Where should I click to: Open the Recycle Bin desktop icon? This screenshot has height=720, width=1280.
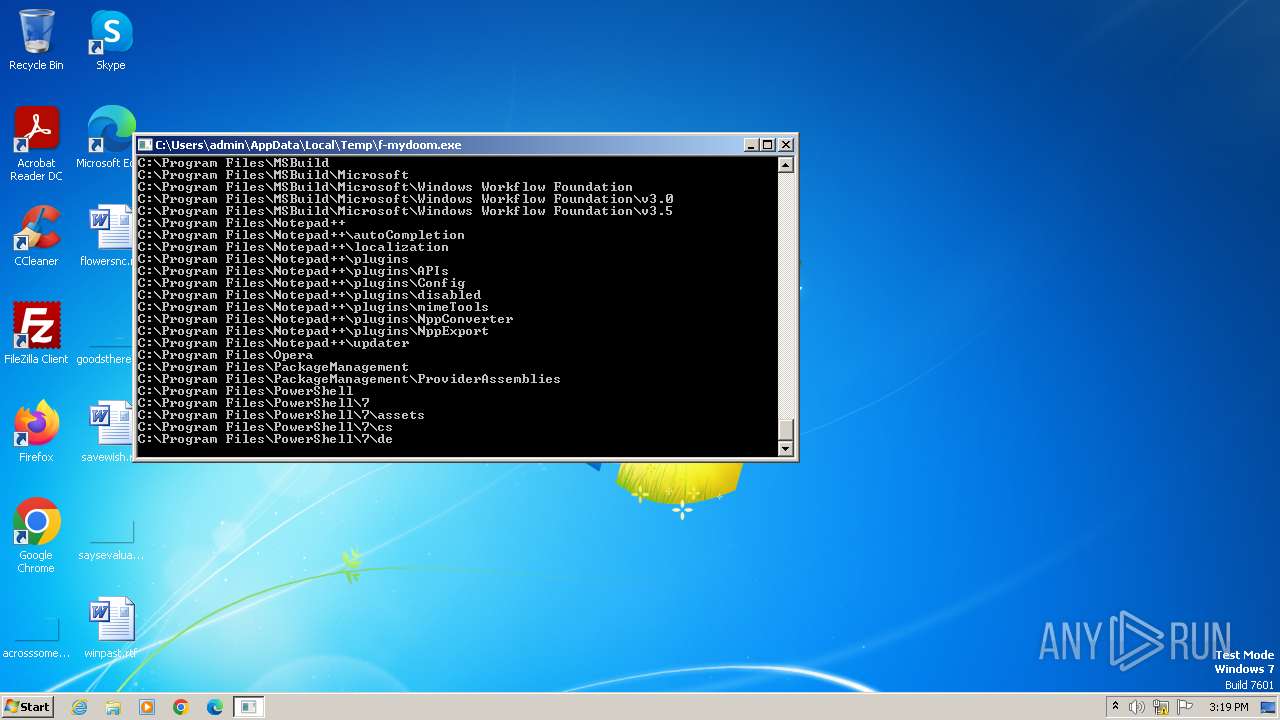pos(36,40)
